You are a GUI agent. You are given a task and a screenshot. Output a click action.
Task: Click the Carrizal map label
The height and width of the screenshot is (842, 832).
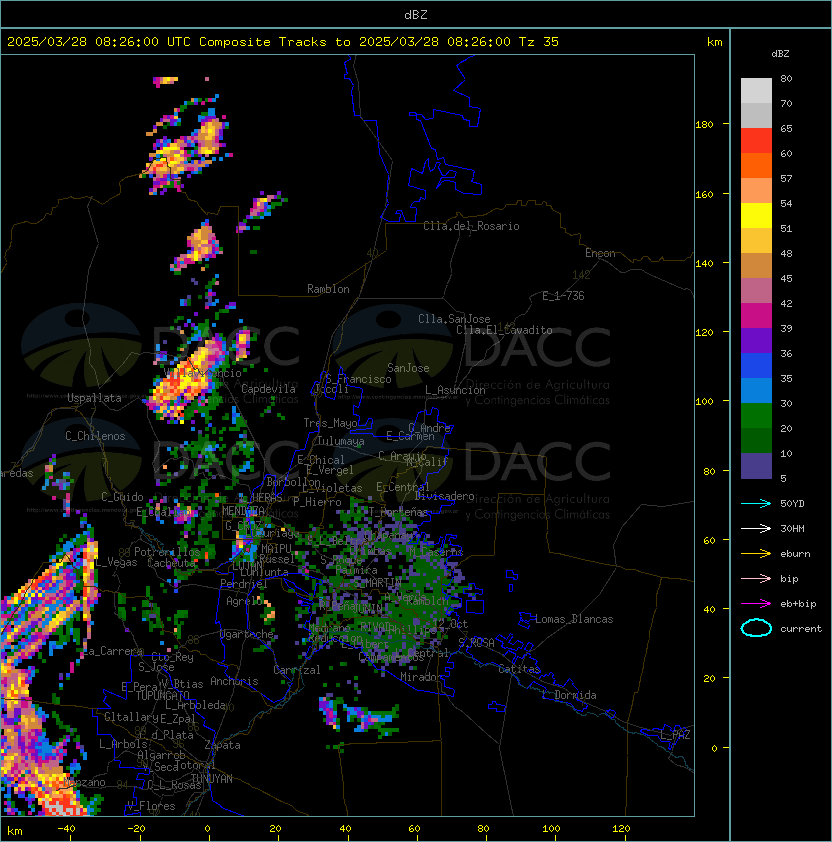297,670
